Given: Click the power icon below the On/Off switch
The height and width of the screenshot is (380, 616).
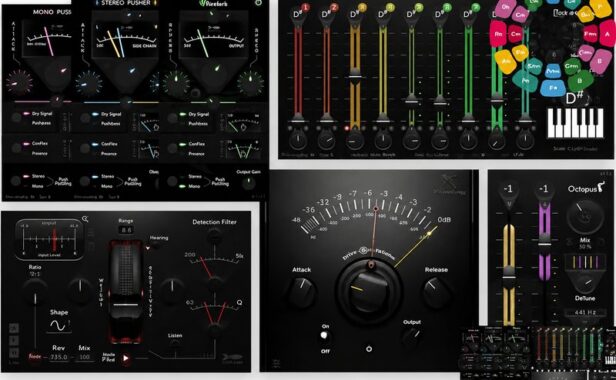Looking at the screenshot, I should pyautogui.click(x=368, y=349).
